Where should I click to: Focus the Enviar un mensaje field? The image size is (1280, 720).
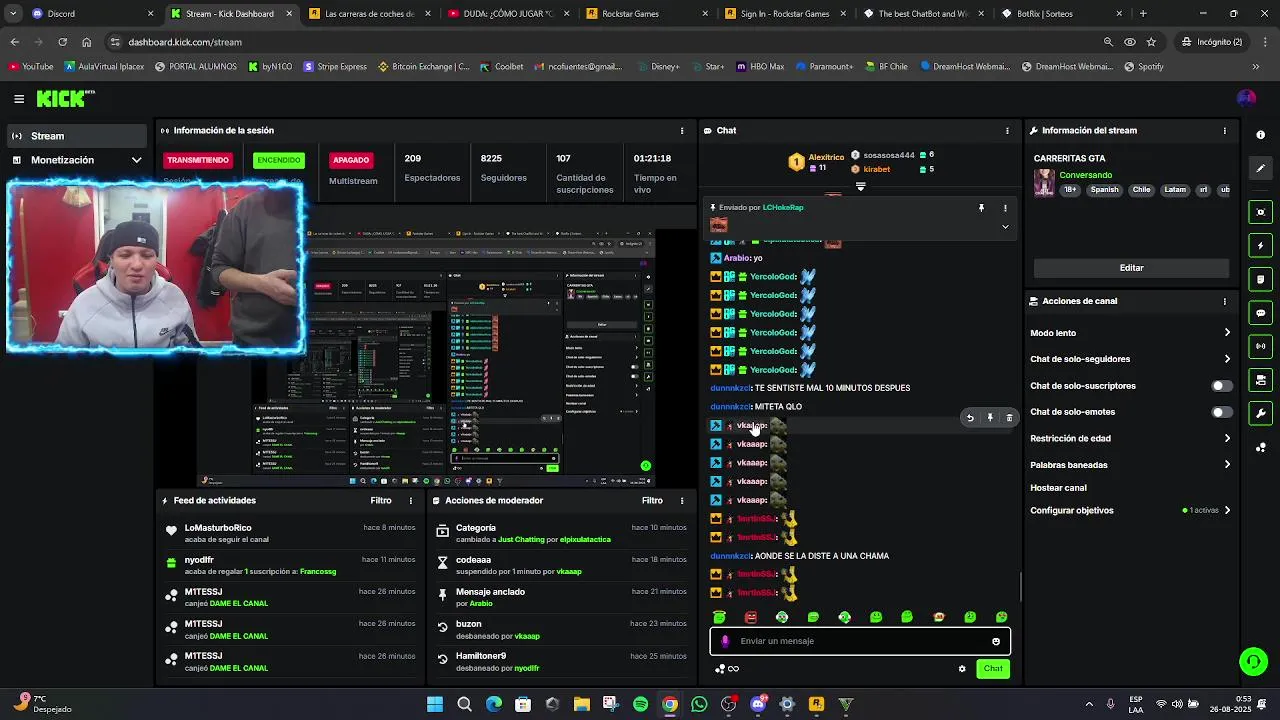point(860,641)
